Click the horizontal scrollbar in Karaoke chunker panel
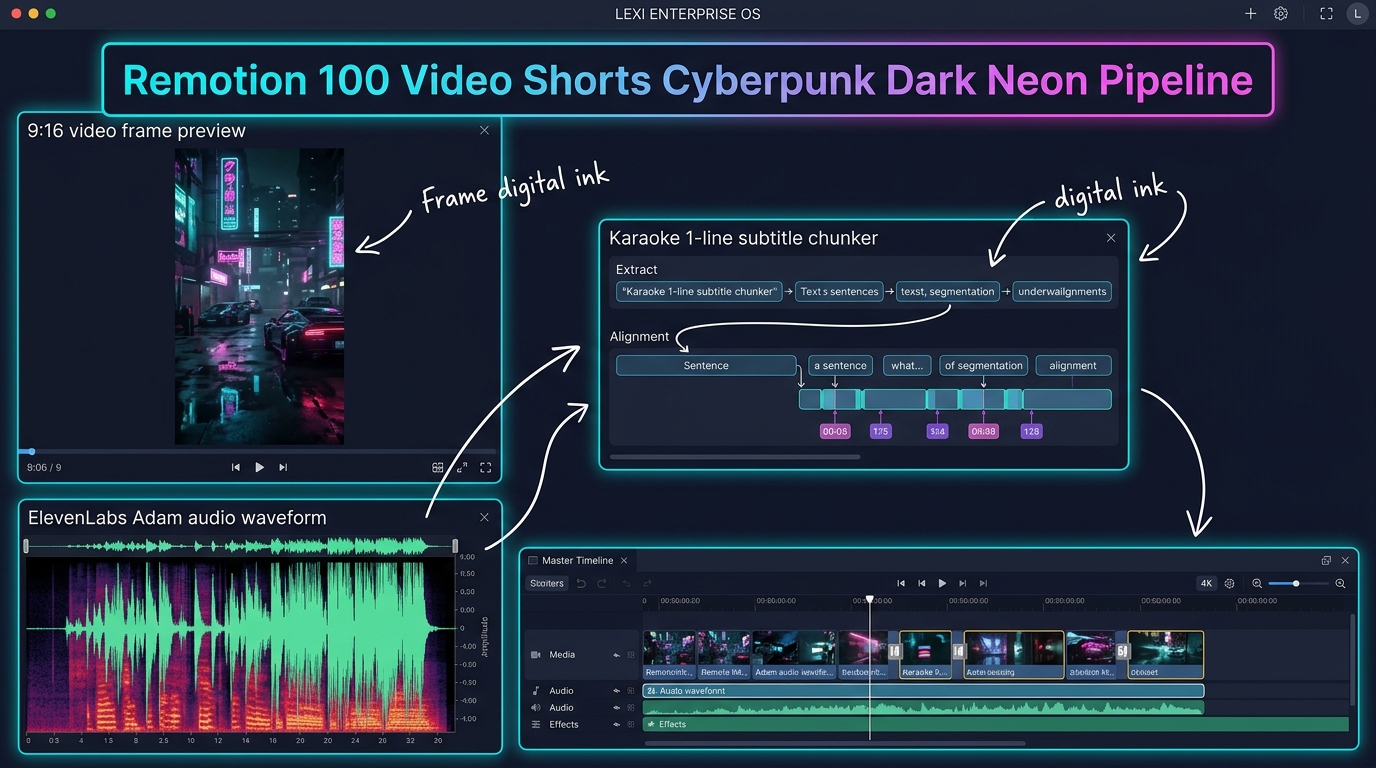 point(735,457)
